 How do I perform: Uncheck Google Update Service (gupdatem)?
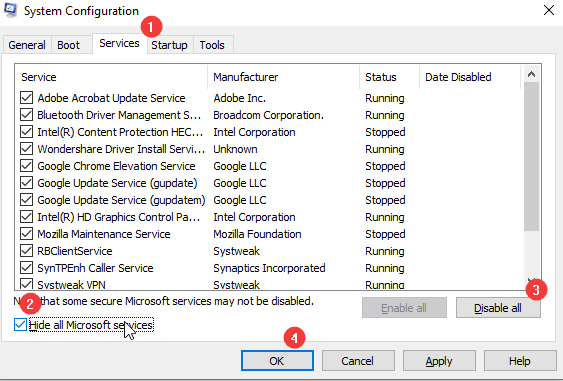pyautogui.click(x=27, y=200)
